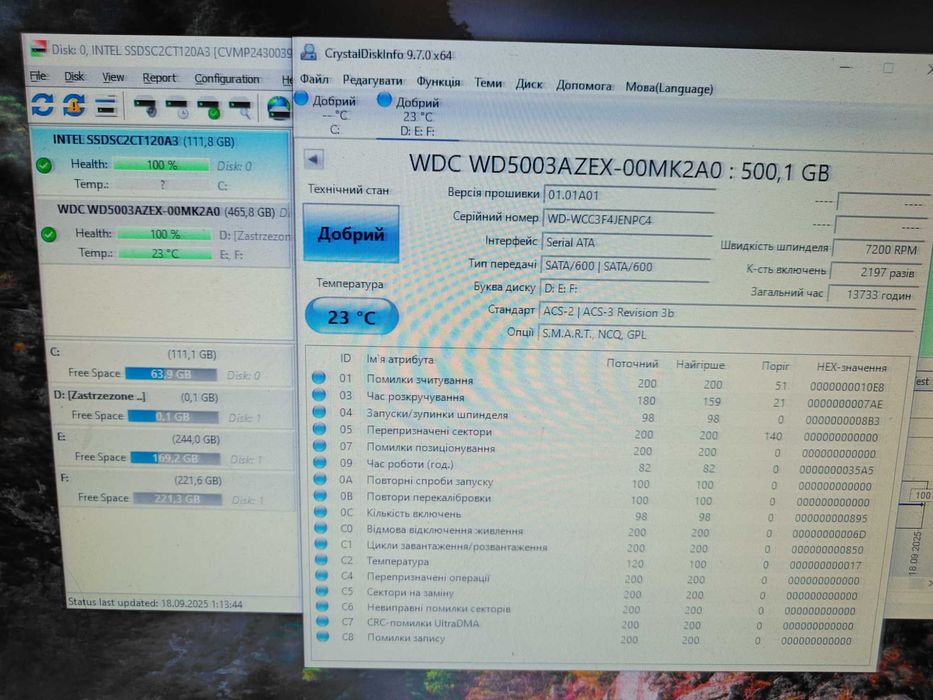Image resolution: width=933 pixels, height=700 pixels.
Task: Click status circle of attribute 03 Час розкручування
Action: click(319, 394)
